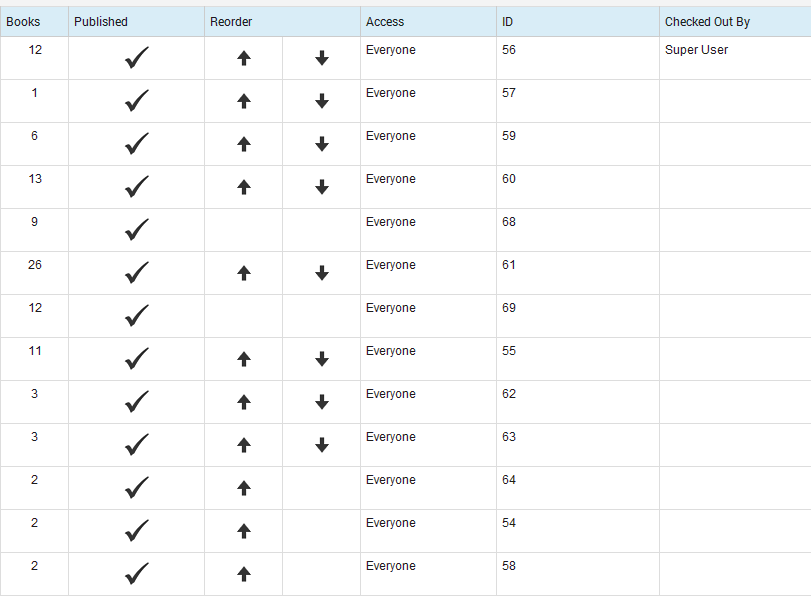The image size is (811, 600).
Task: Sort table by Access column header
Action: pos(385,22)
